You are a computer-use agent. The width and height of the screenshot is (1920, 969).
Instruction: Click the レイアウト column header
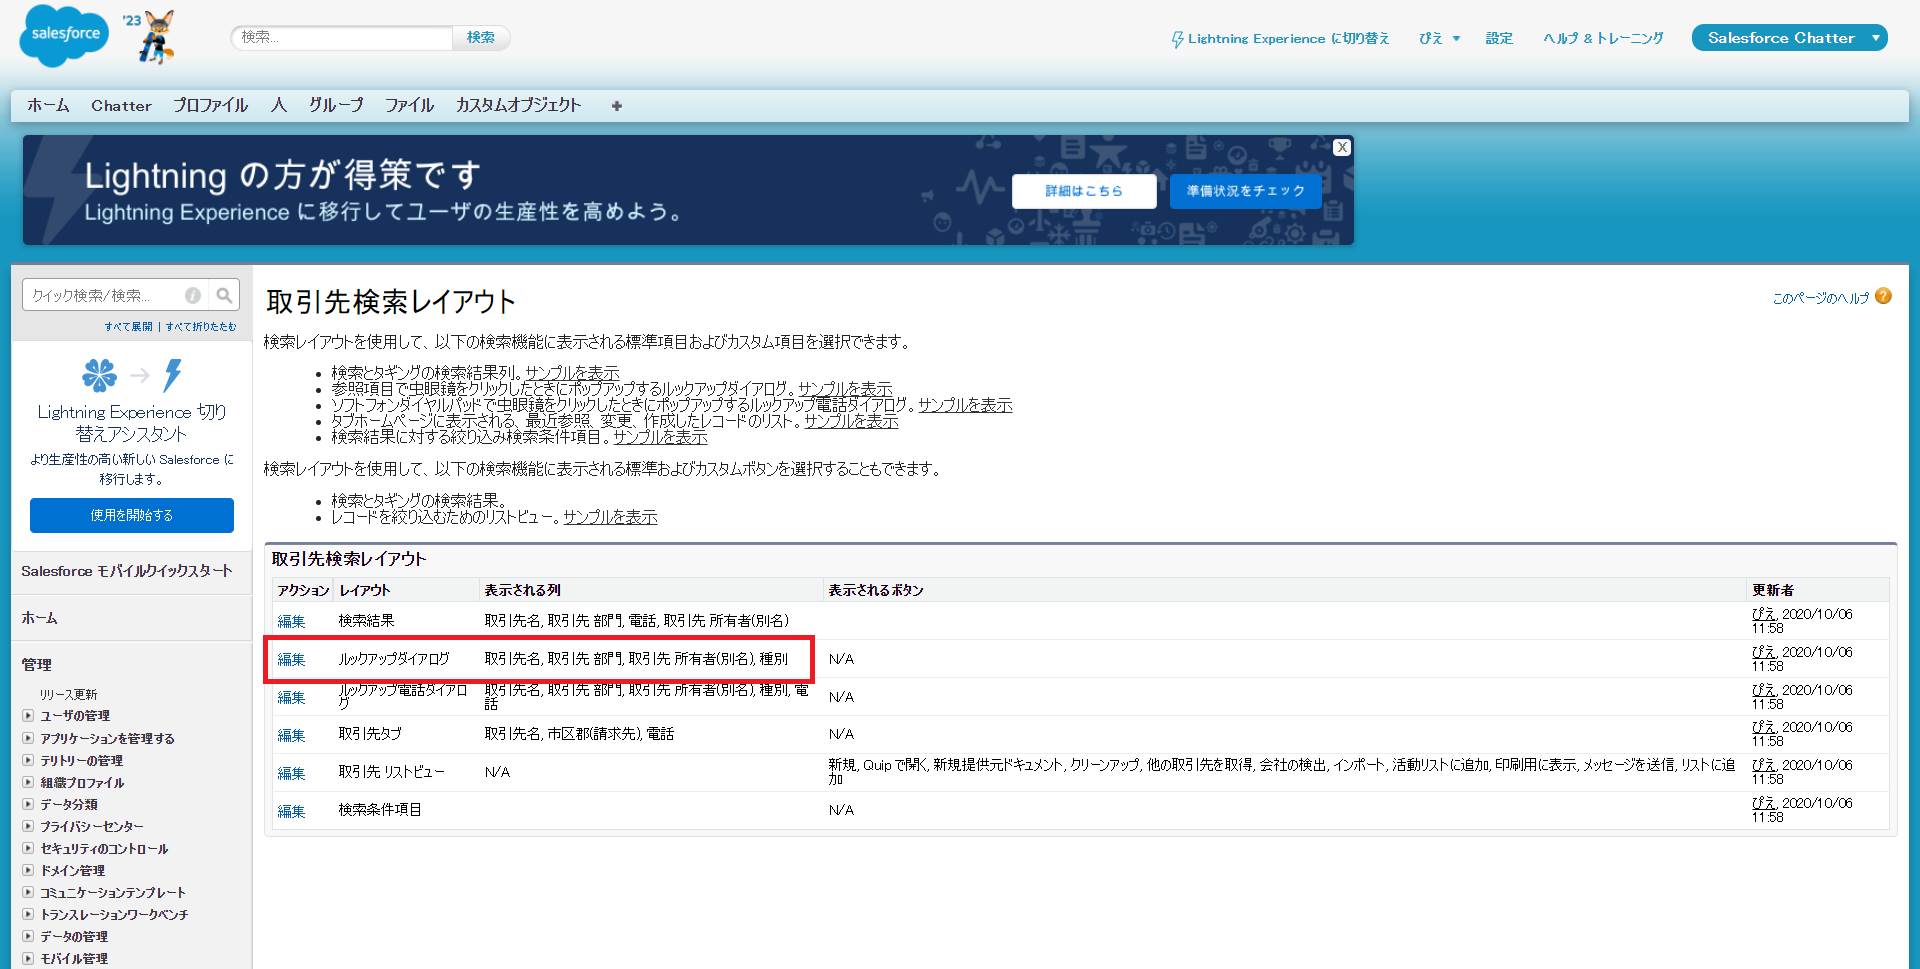pos(365,590)
